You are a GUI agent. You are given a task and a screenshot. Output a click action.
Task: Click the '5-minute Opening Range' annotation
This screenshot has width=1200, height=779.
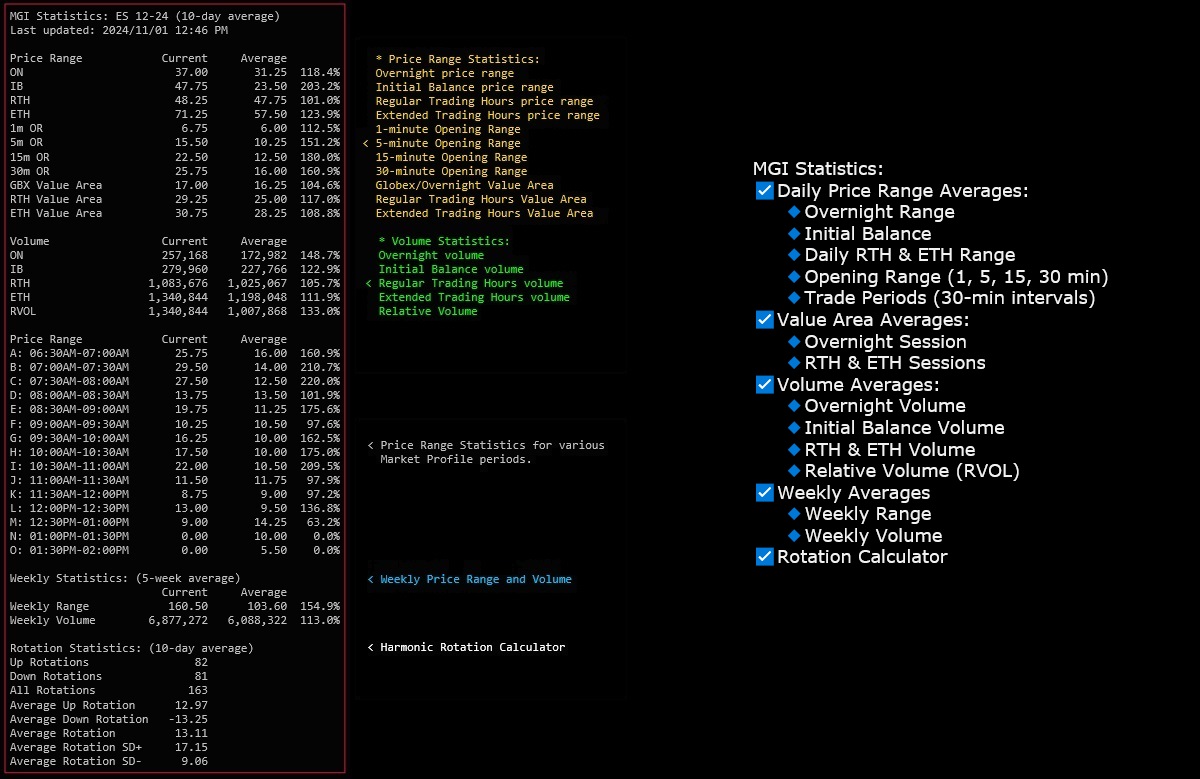(x=448, y=143)
